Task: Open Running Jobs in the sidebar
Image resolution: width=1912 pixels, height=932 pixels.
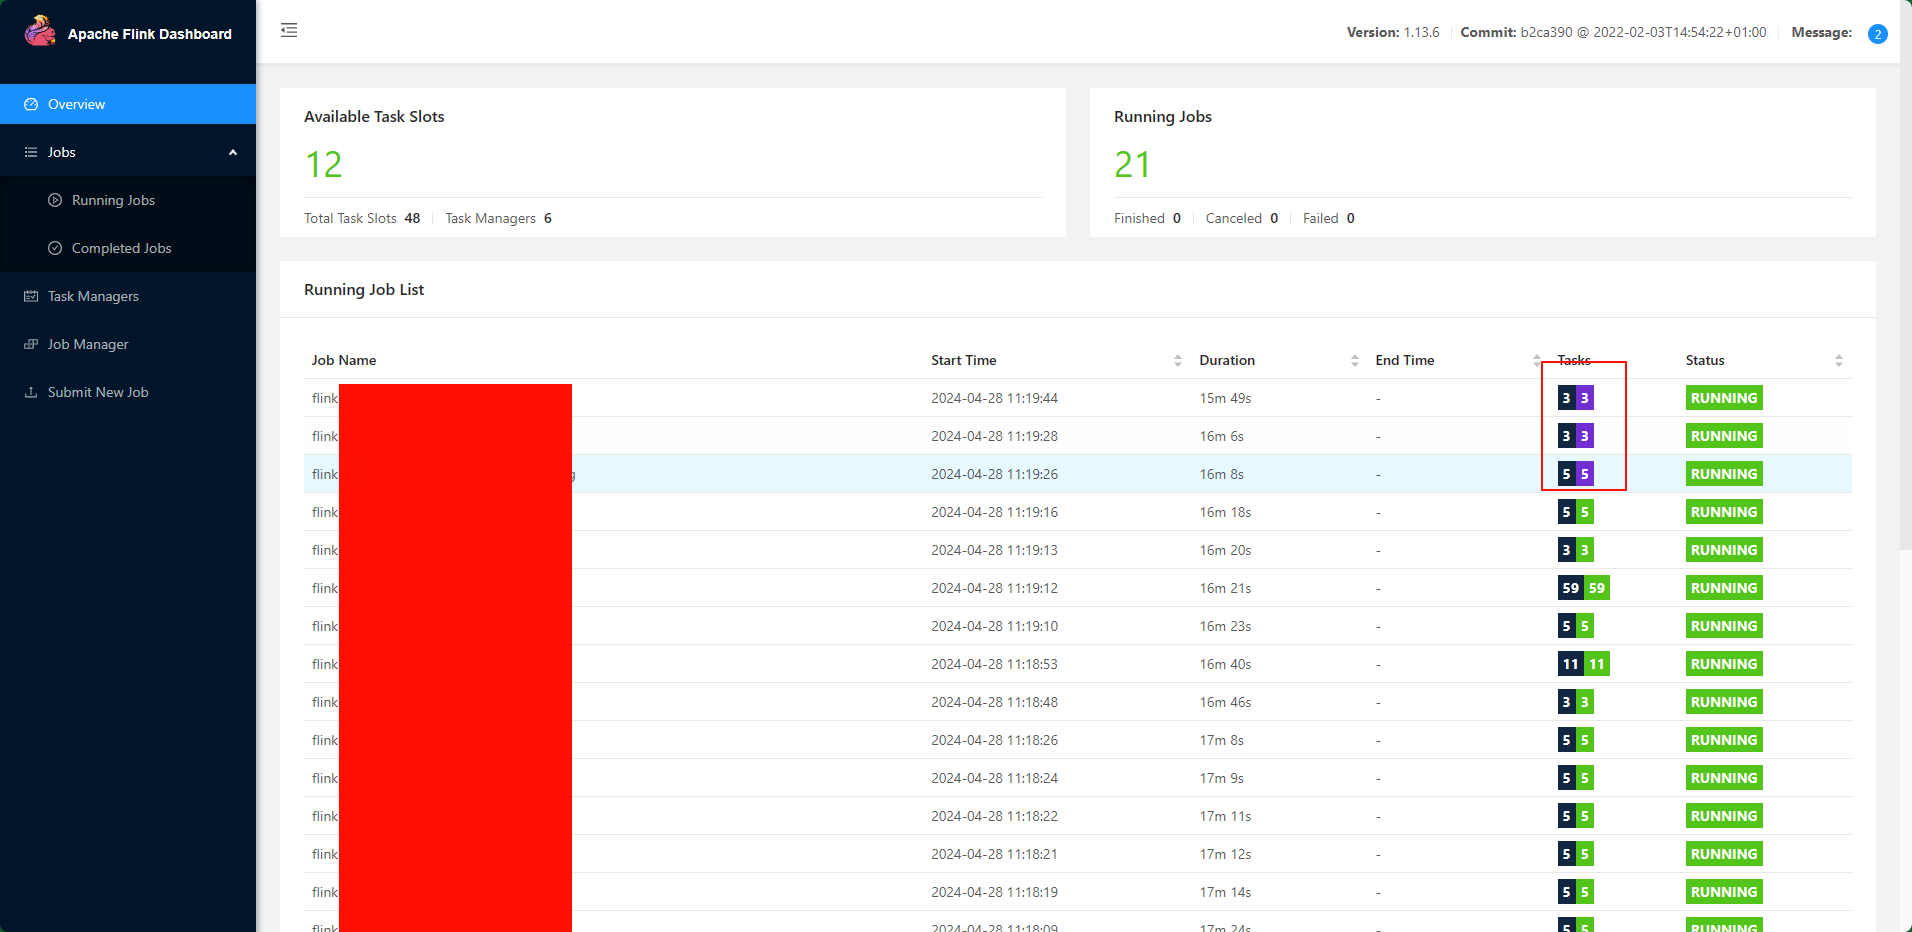Action: pos(128,200)
